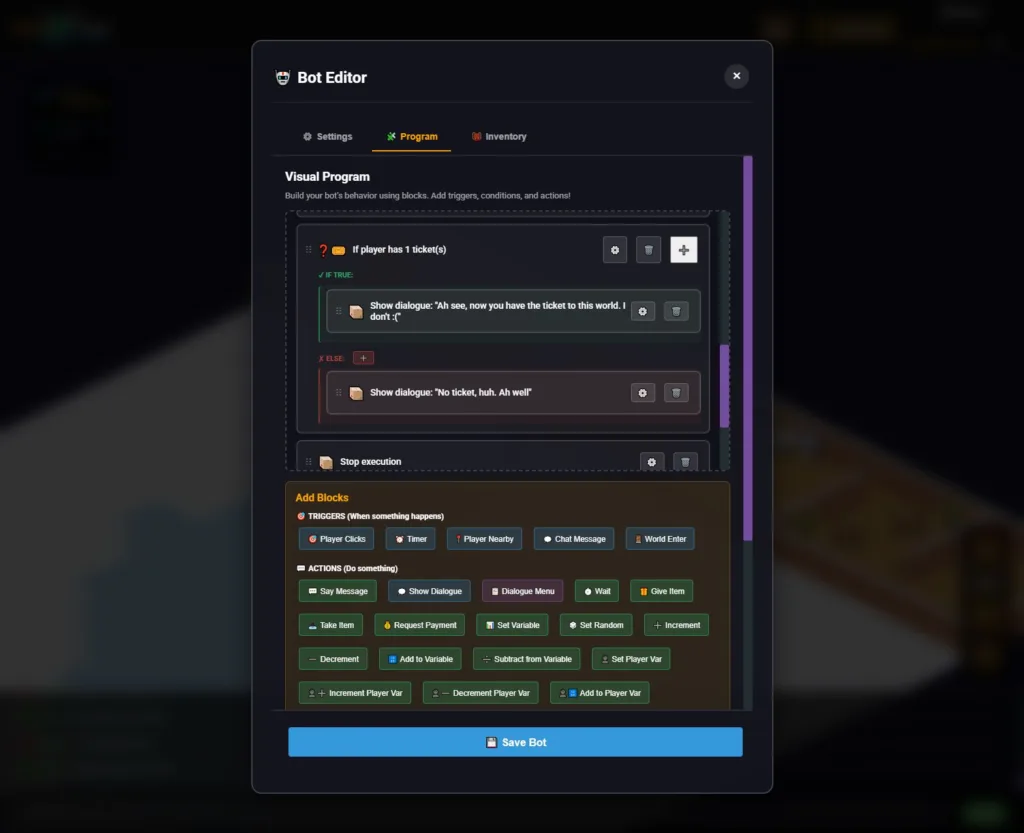
Task: Open settings gear for ticket condition block
Action: 615,250
